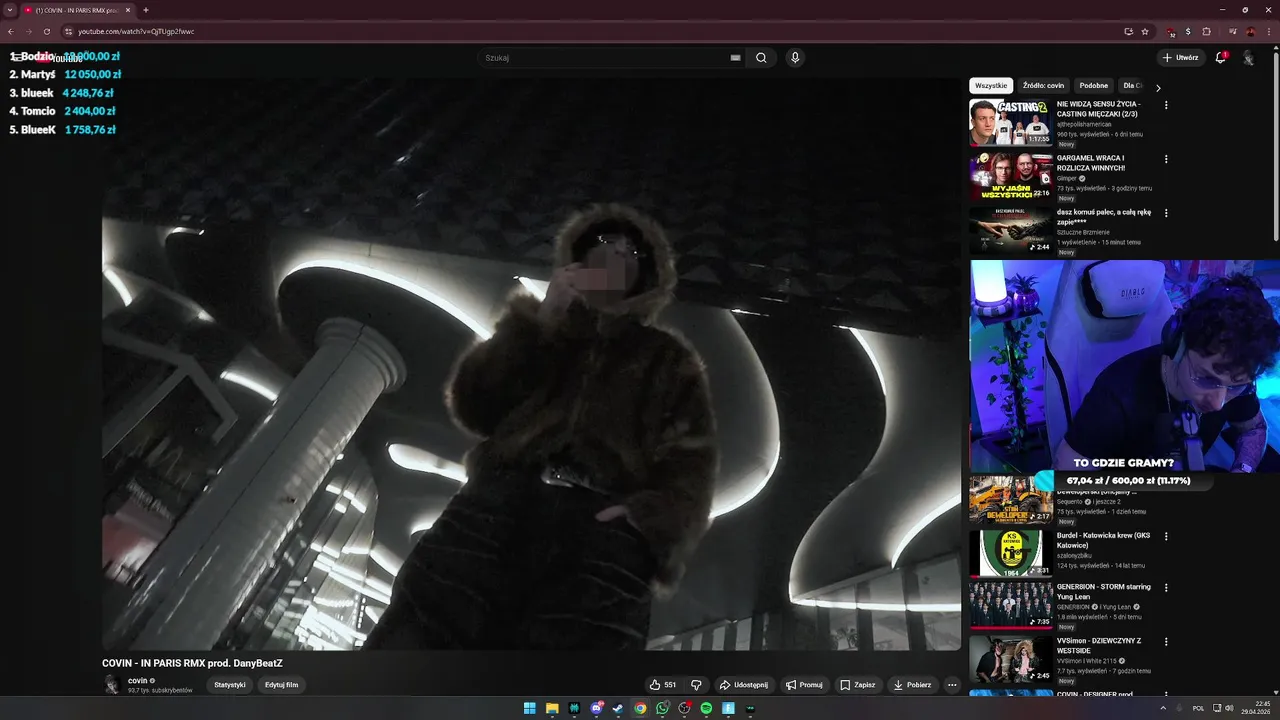1280x720 pixels.
Task: Open the covin channel name link
Action: click(138, 681)
